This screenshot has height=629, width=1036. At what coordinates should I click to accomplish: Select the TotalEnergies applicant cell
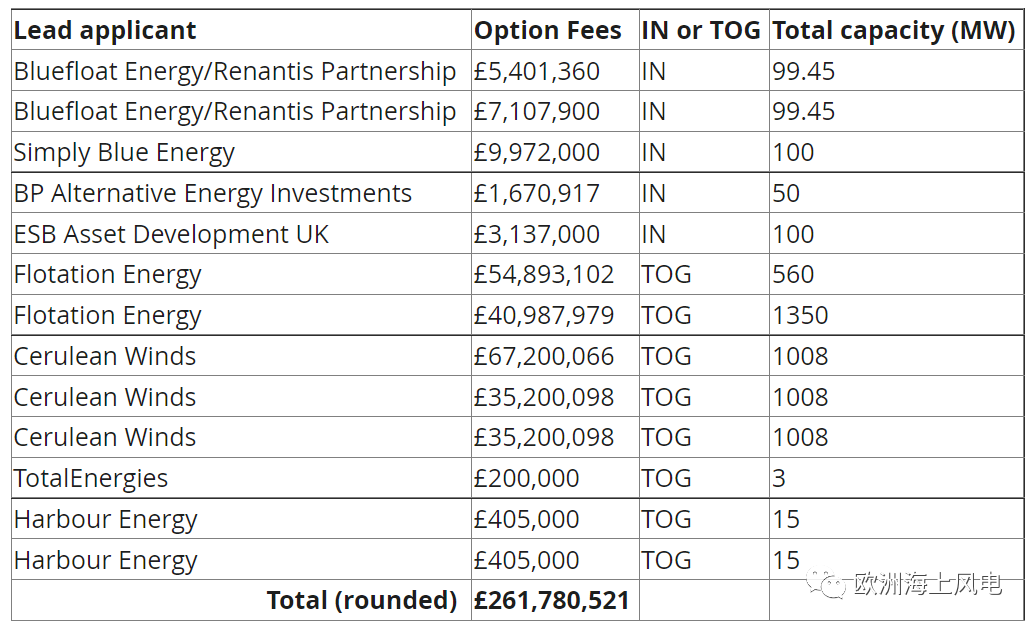(91, 478)
